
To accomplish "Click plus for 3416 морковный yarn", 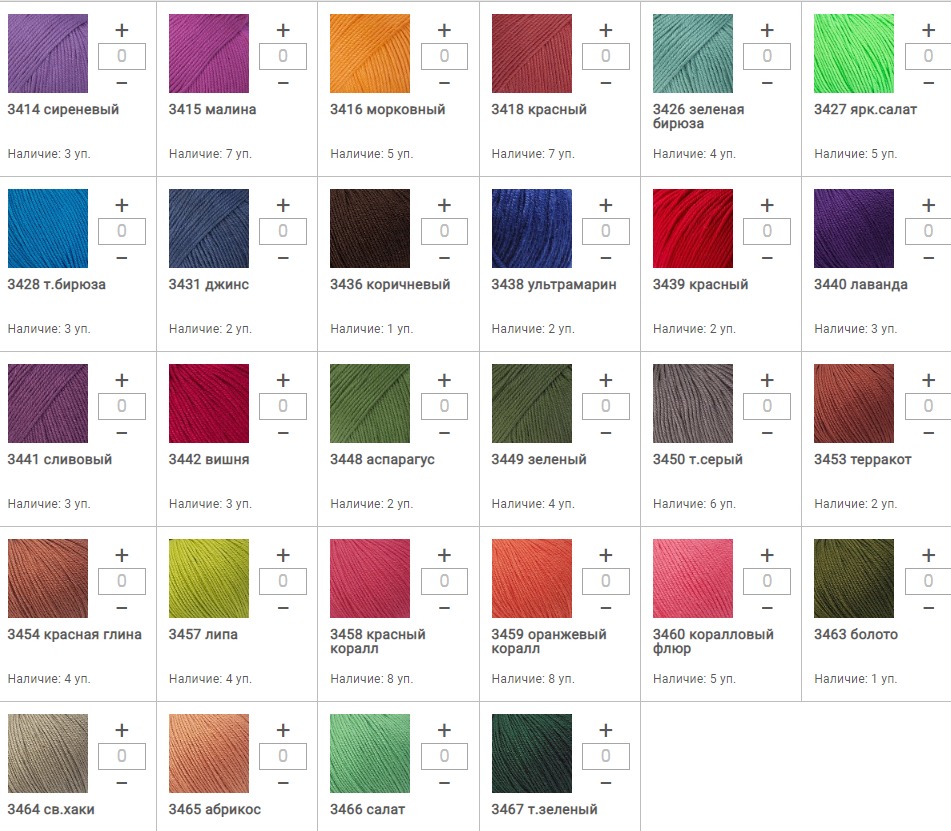I will coord(444,30).
